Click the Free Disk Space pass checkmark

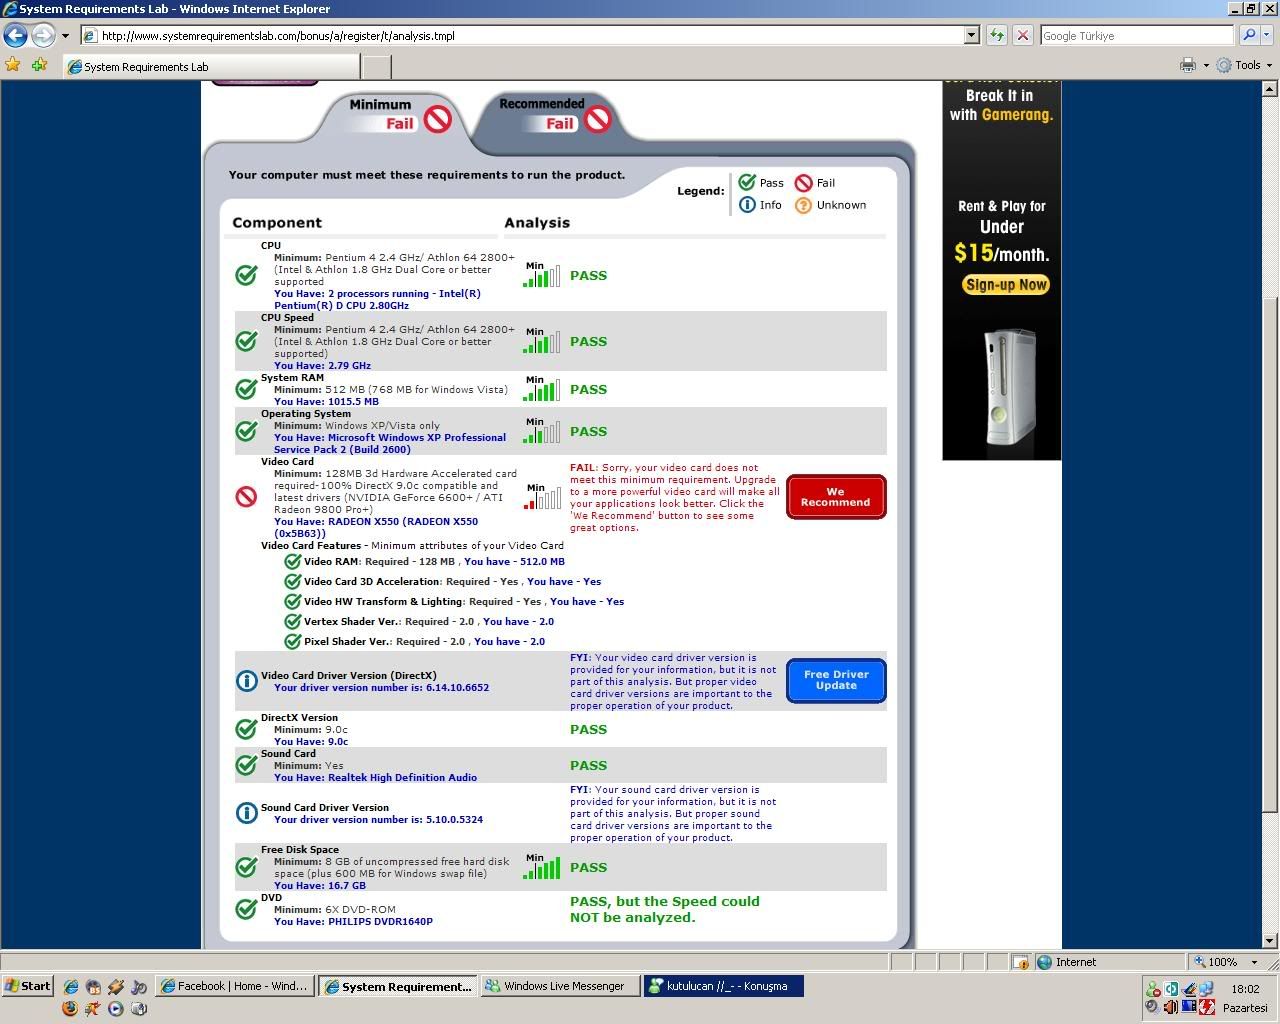(246, 867)
